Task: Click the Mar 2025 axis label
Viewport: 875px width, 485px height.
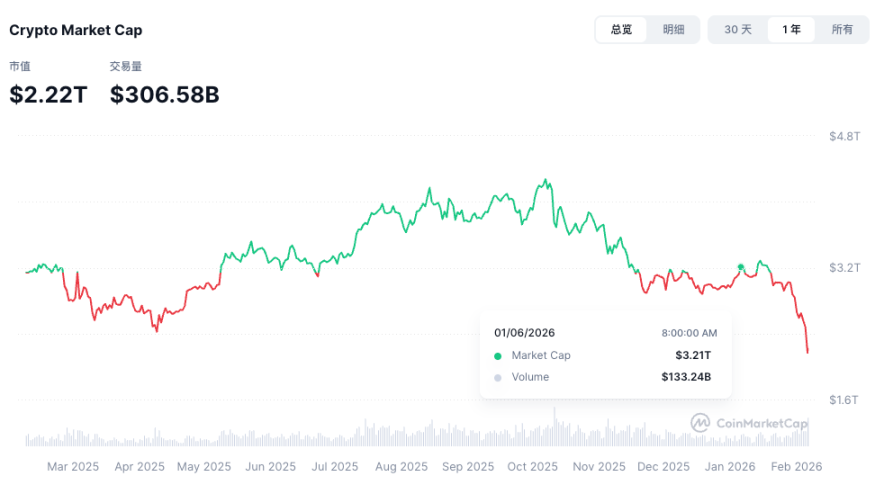Action: (73, 466)
